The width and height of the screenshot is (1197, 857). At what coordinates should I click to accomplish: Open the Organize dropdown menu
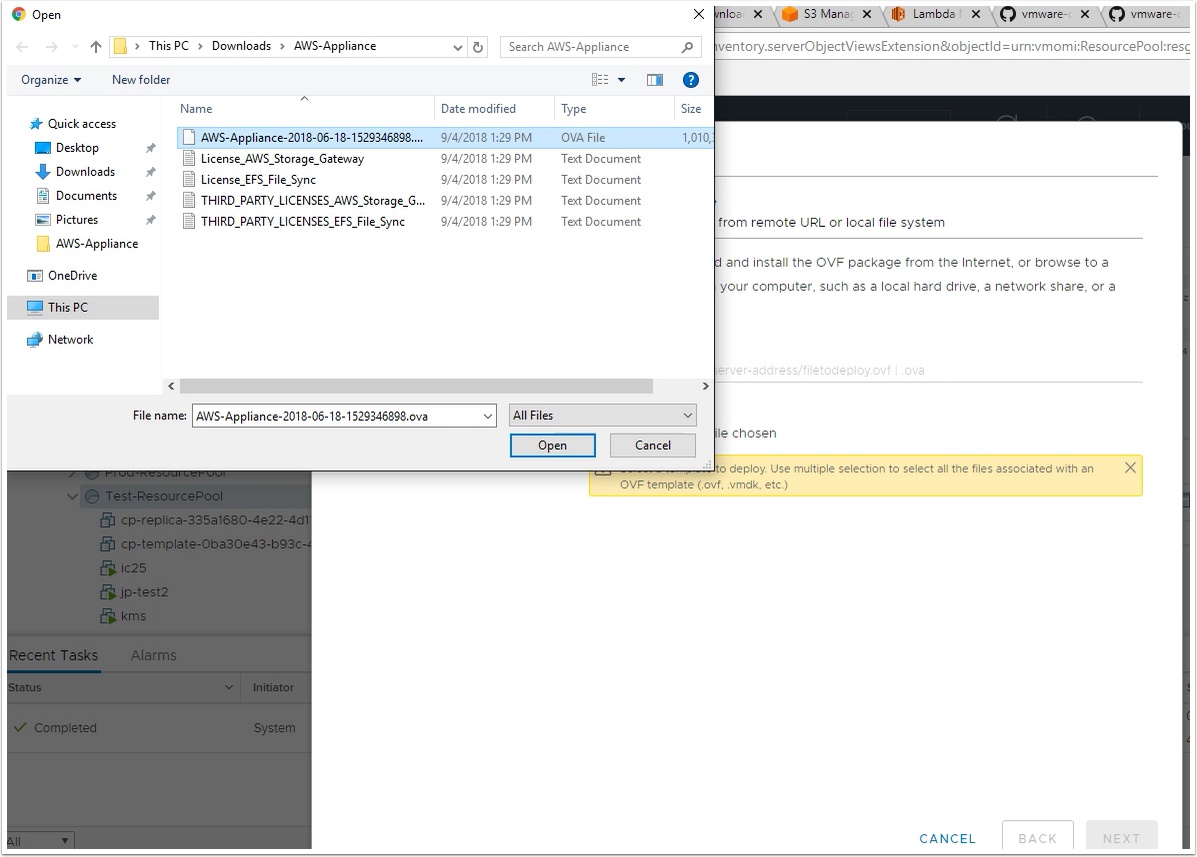pyautogui.click(x=51, y=79)
